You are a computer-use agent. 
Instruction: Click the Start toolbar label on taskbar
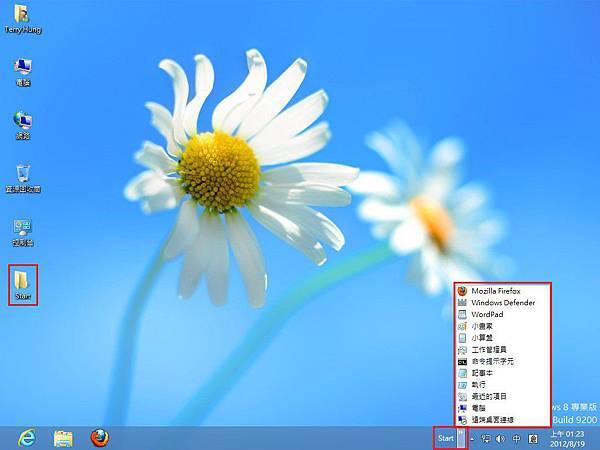click(446, 439)
